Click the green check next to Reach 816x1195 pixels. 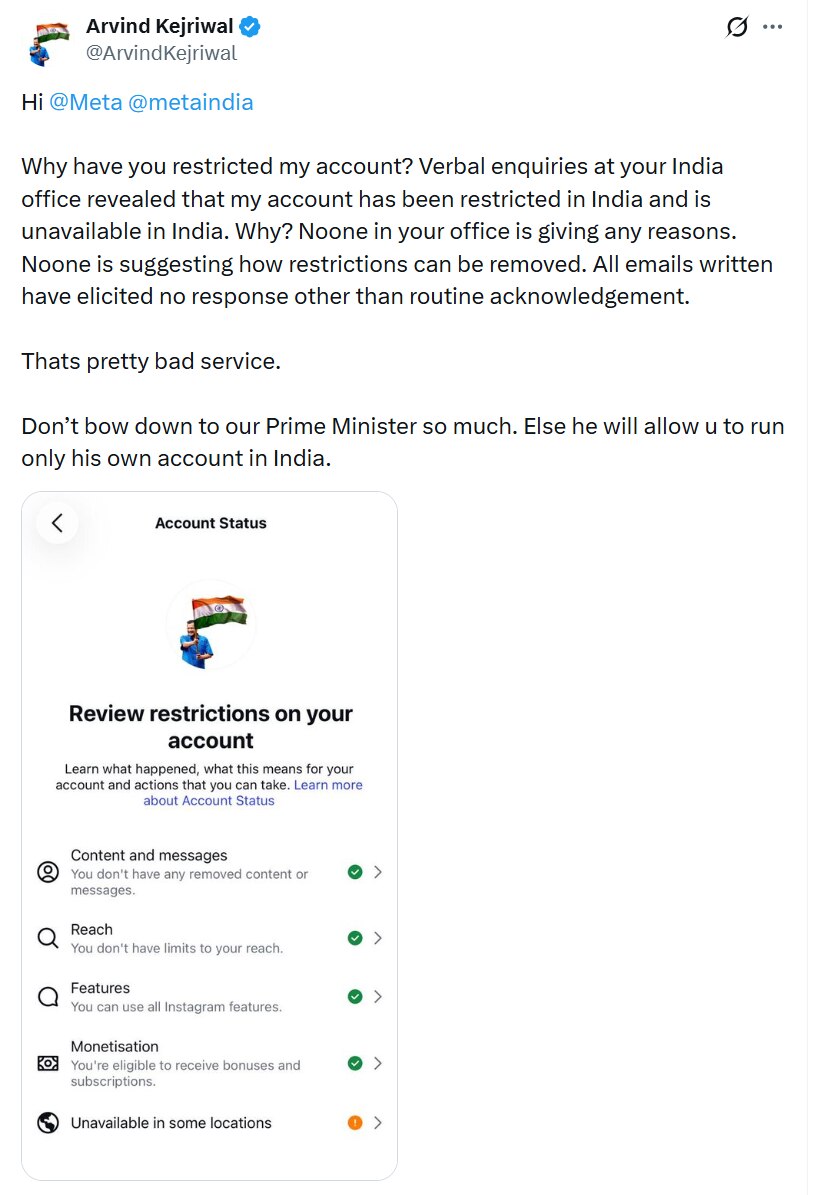(x=355, y=938)
